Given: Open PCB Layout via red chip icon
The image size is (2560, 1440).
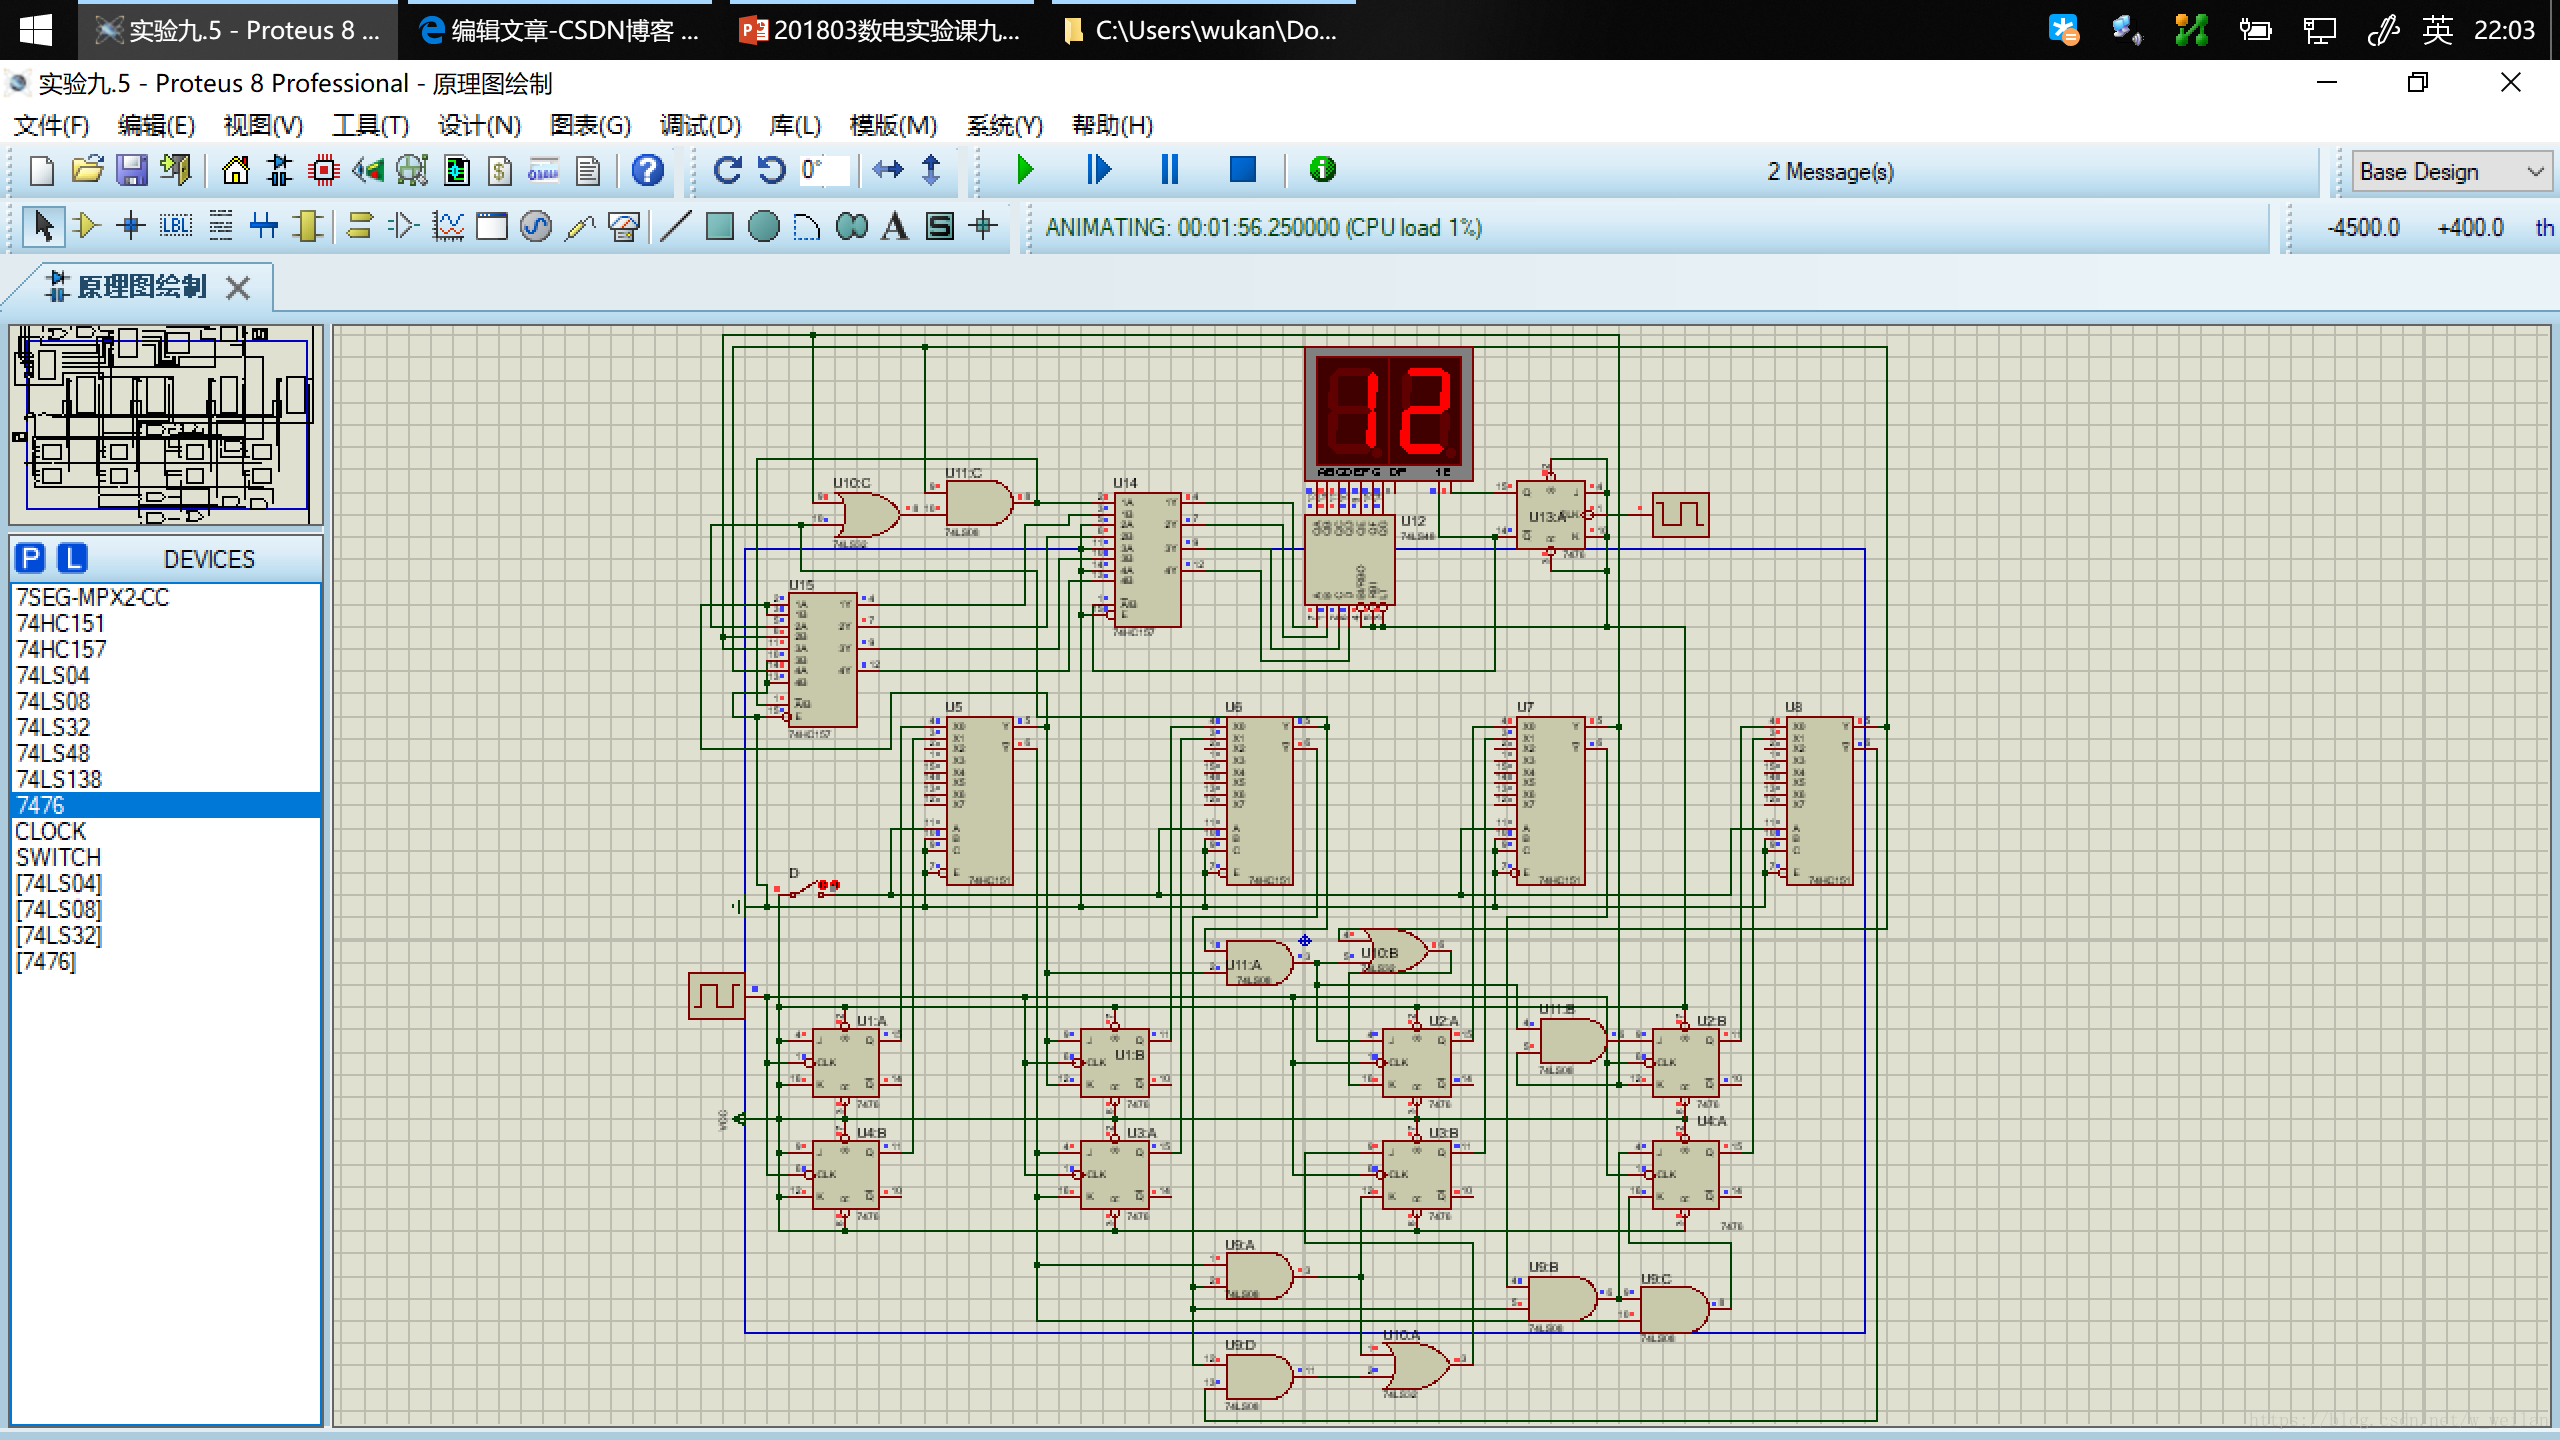Looking at the screenshot, I should click(324, 171).
